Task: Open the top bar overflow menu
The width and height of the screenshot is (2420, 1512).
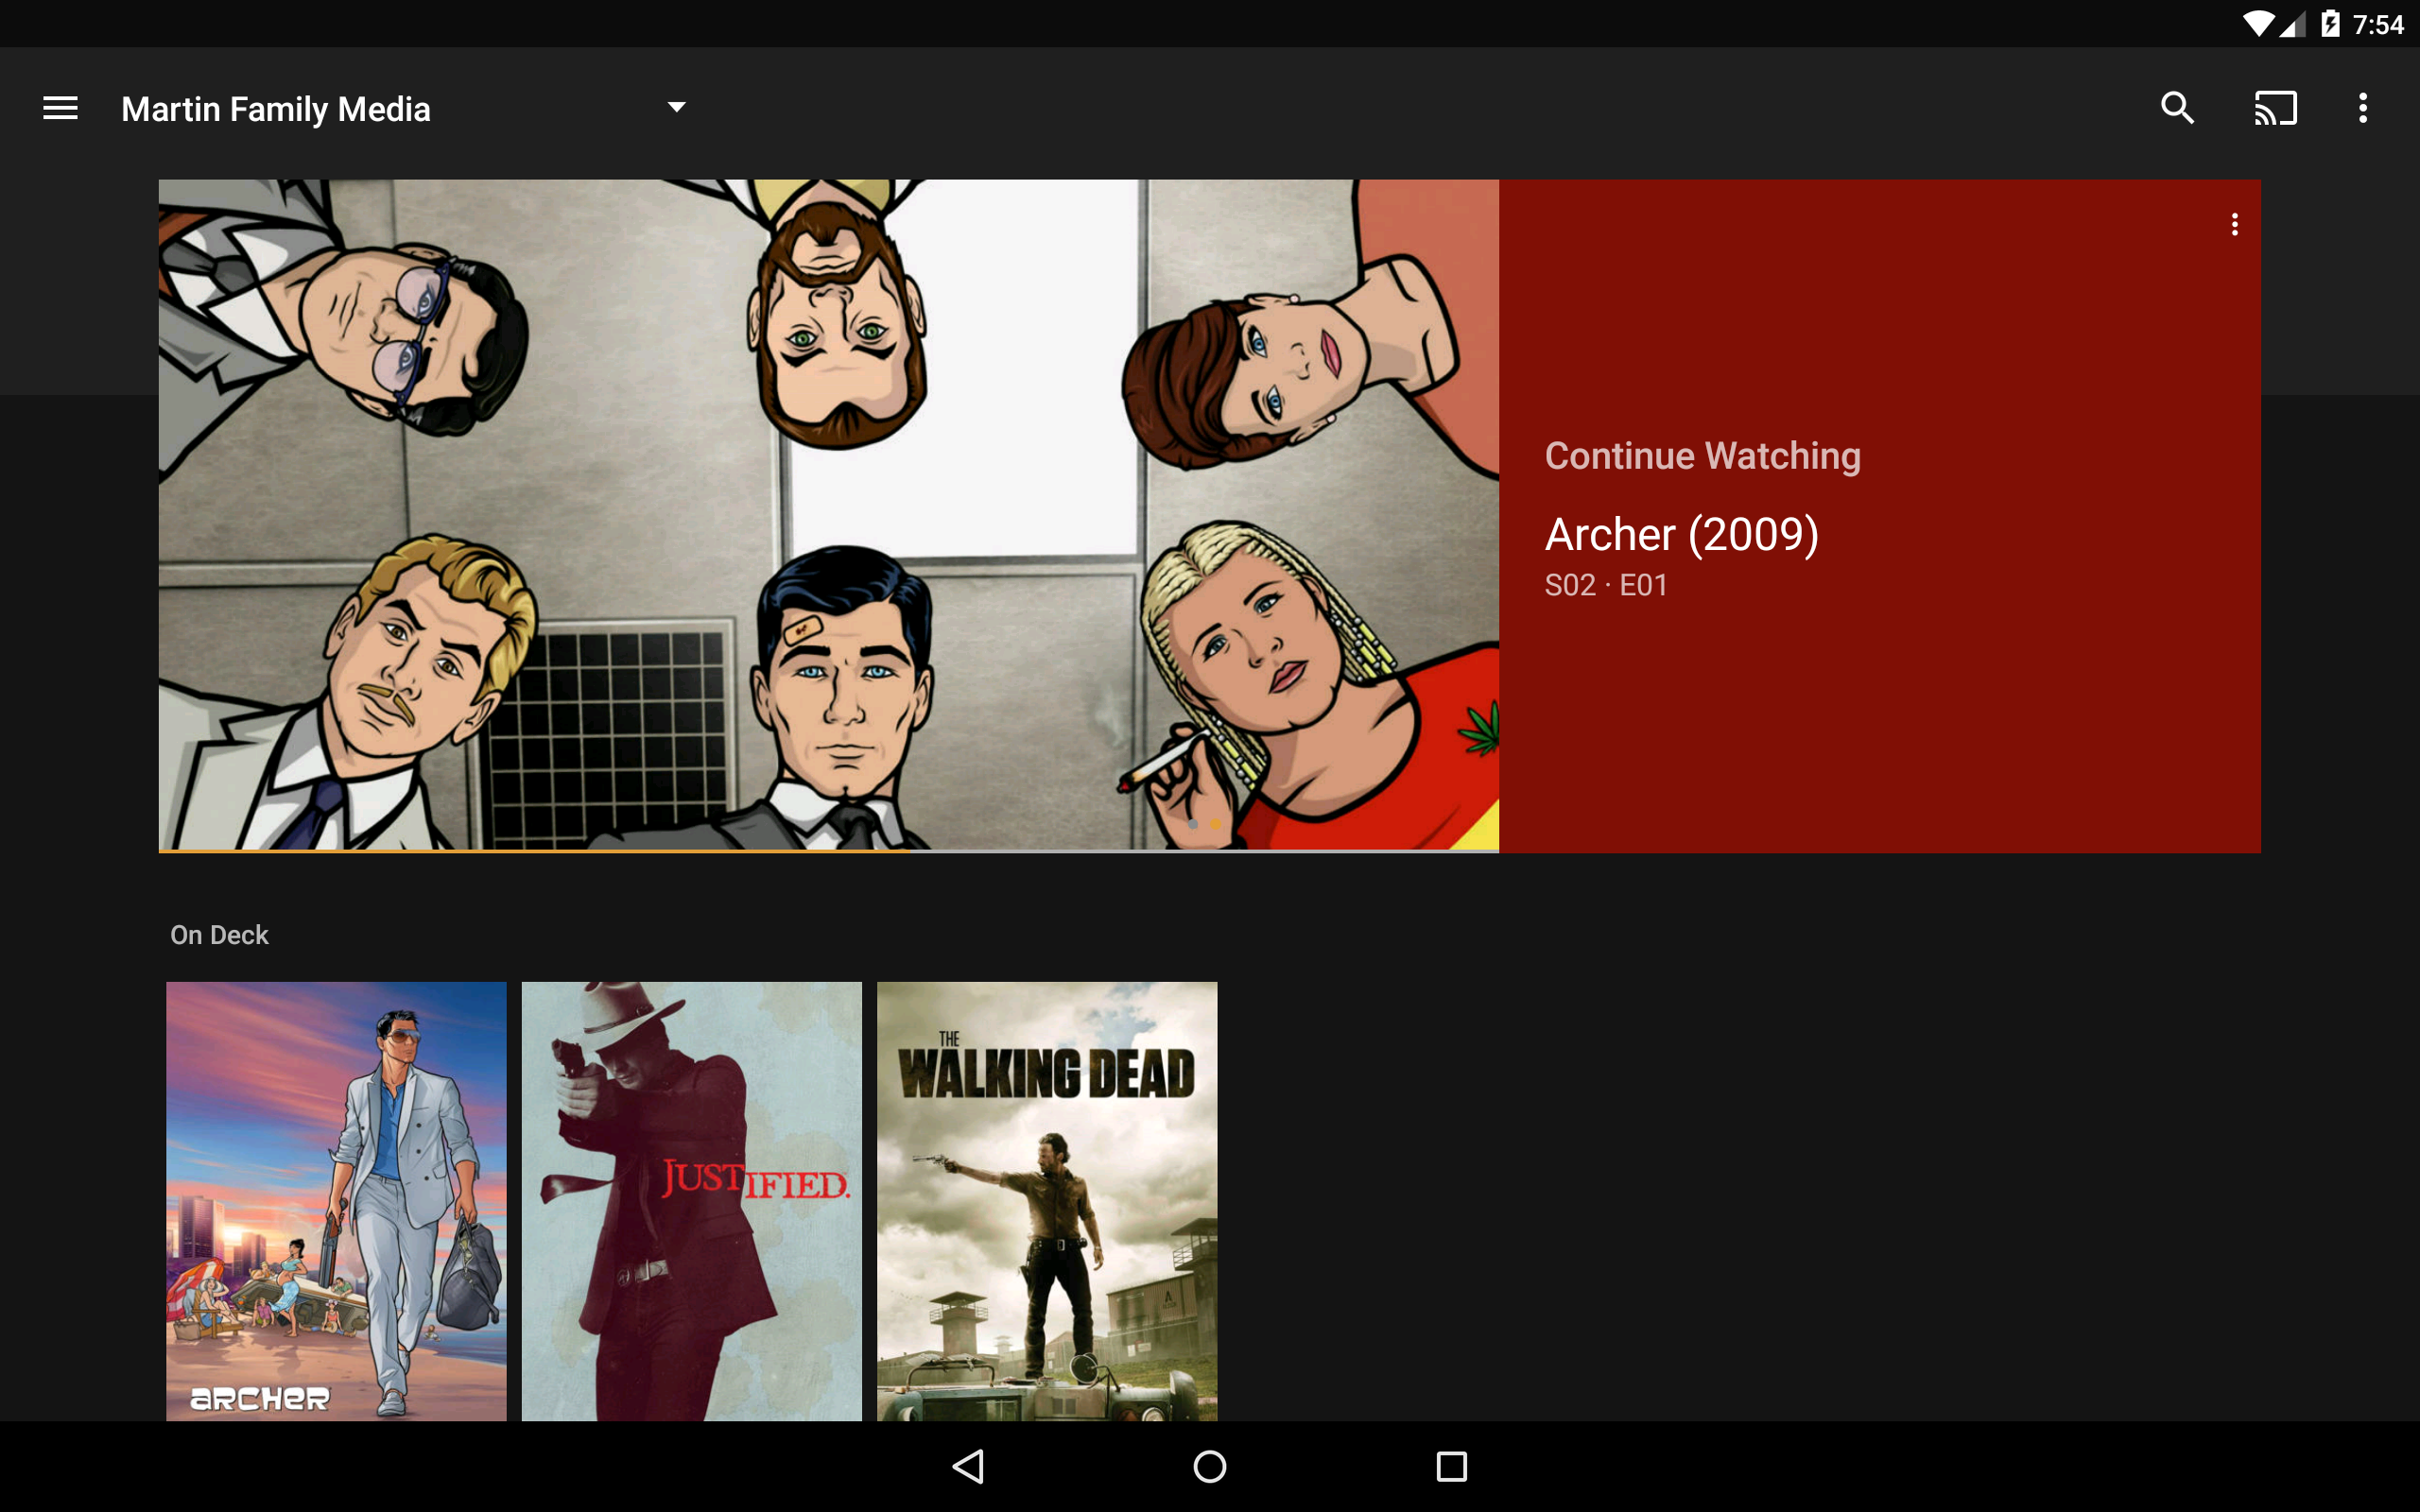Action: (x=2363, y=108)
